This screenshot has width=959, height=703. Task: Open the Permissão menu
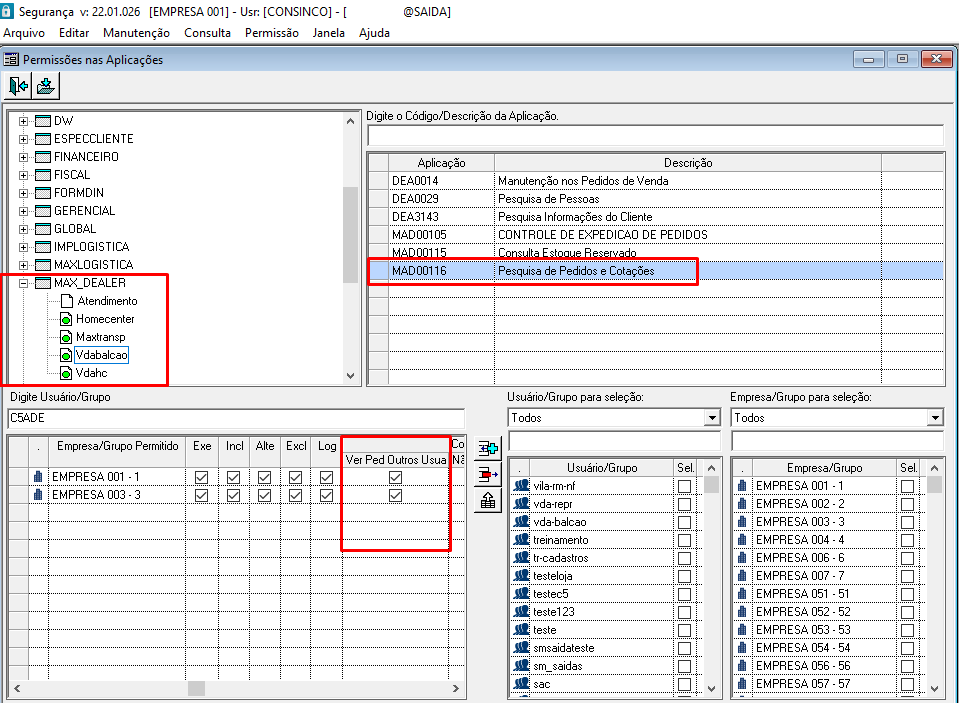(272, 33)
